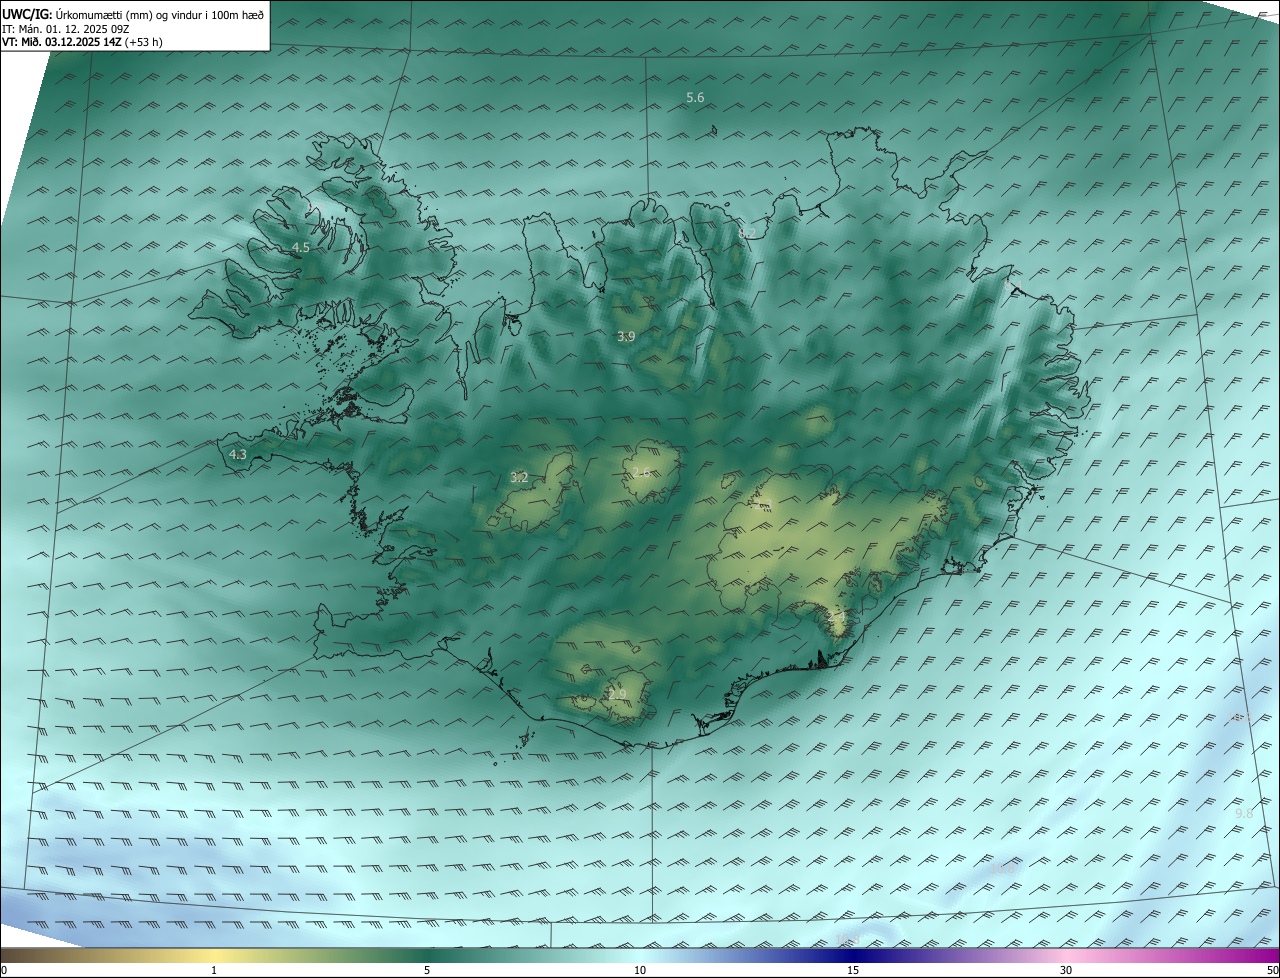Click the color scale tick label '50'
The width and height of the screenshot is (1280, 978).
pyautogui.click(x=1272, y=970)
